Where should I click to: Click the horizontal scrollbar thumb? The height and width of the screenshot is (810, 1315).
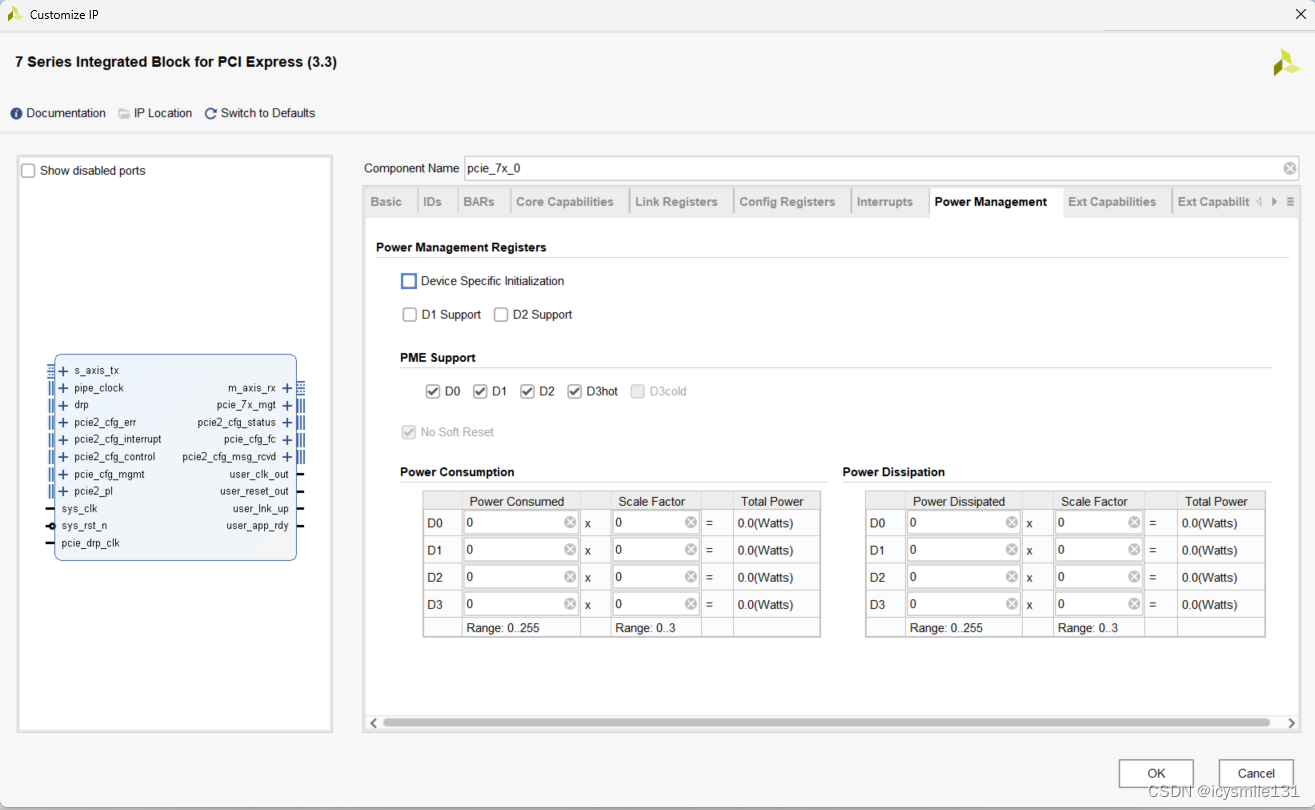826,722
